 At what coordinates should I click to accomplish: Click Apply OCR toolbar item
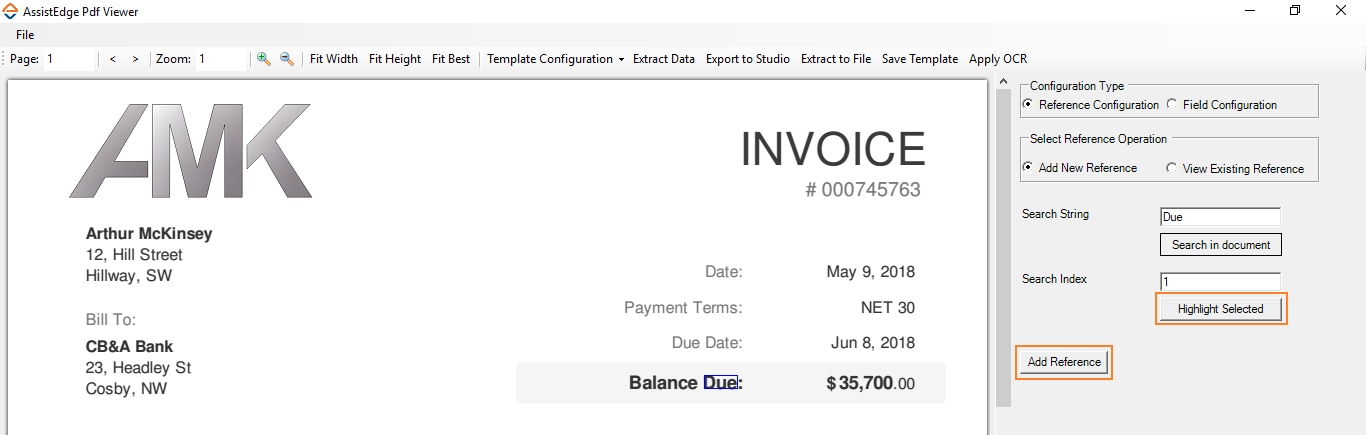pyautogui.click(x=998, y=59)
